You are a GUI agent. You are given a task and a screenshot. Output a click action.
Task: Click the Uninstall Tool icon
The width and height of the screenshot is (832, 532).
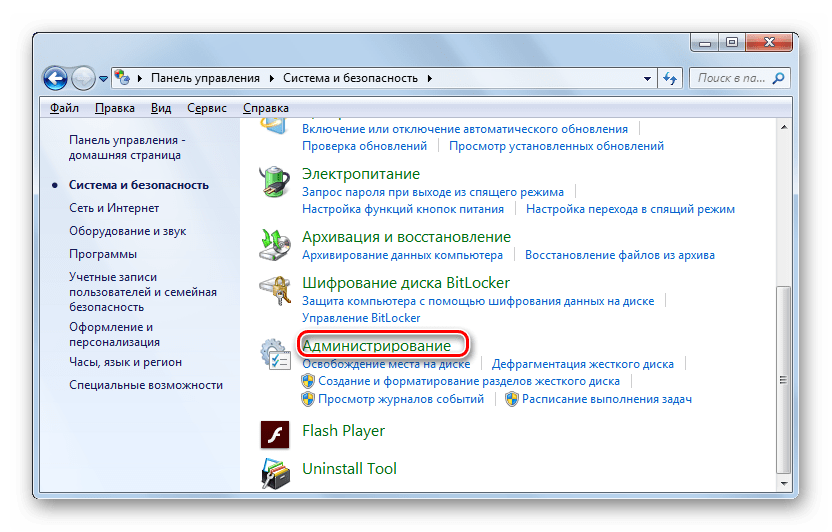point(275,473)
